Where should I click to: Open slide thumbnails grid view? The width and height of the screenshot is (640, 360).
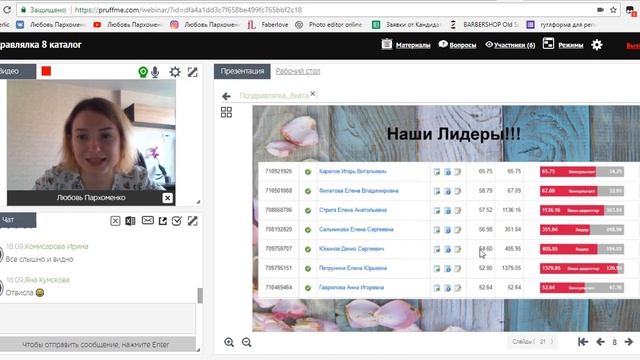pos(226,112)
